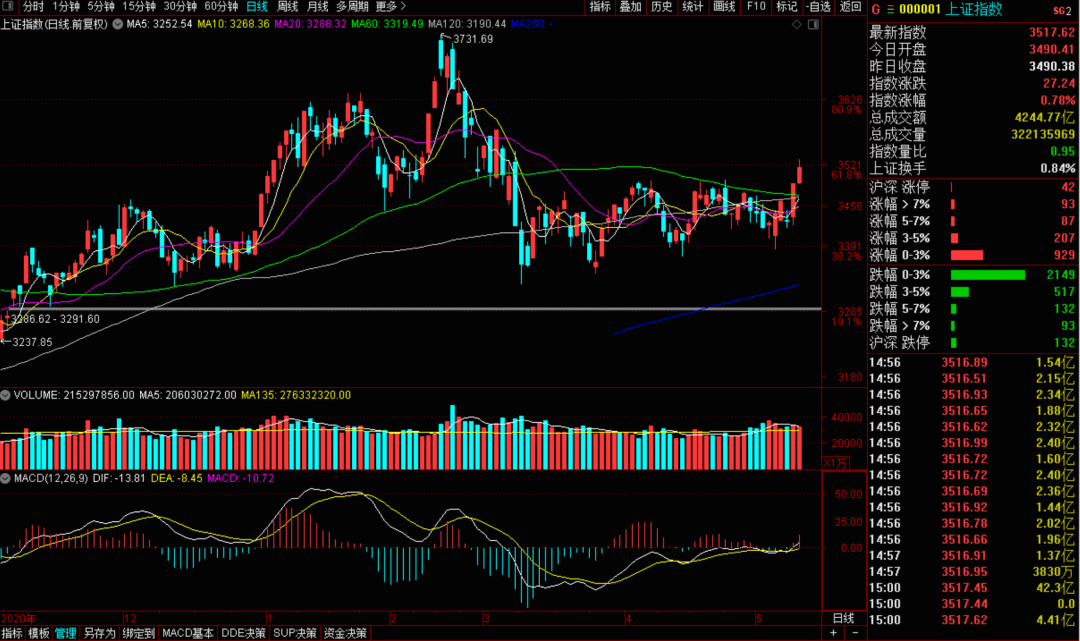The width and height of the screenshot is (1080, 641).
Task: Expand the VOLUME indicator dropdown arrow
Action: [6, 395]
